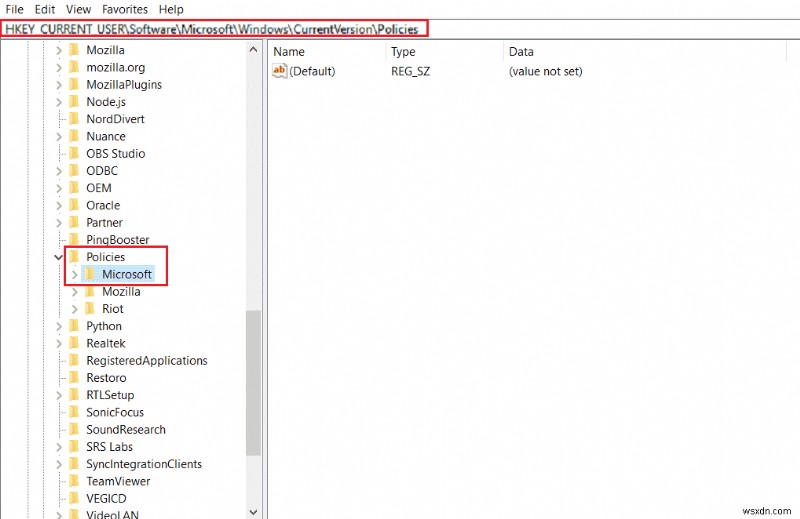Open the Edit menu
Image resolution: width=800 pixels, height=519 pixels.
point(45,9)
